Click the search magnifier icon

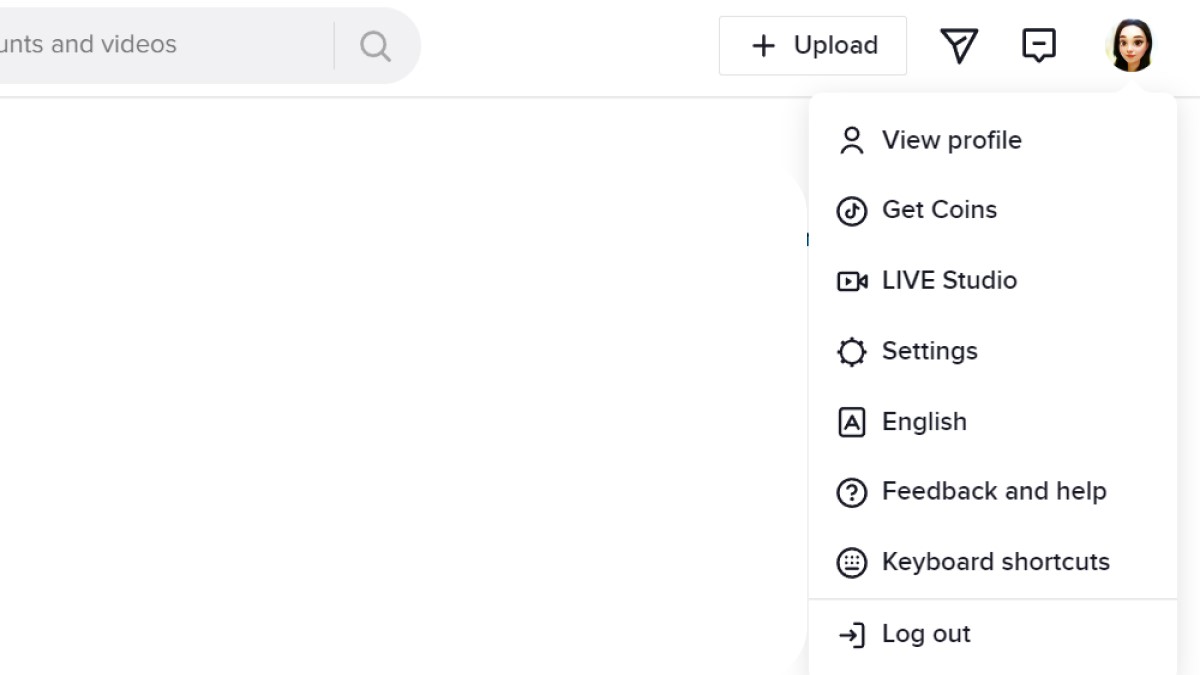[375, 46]
